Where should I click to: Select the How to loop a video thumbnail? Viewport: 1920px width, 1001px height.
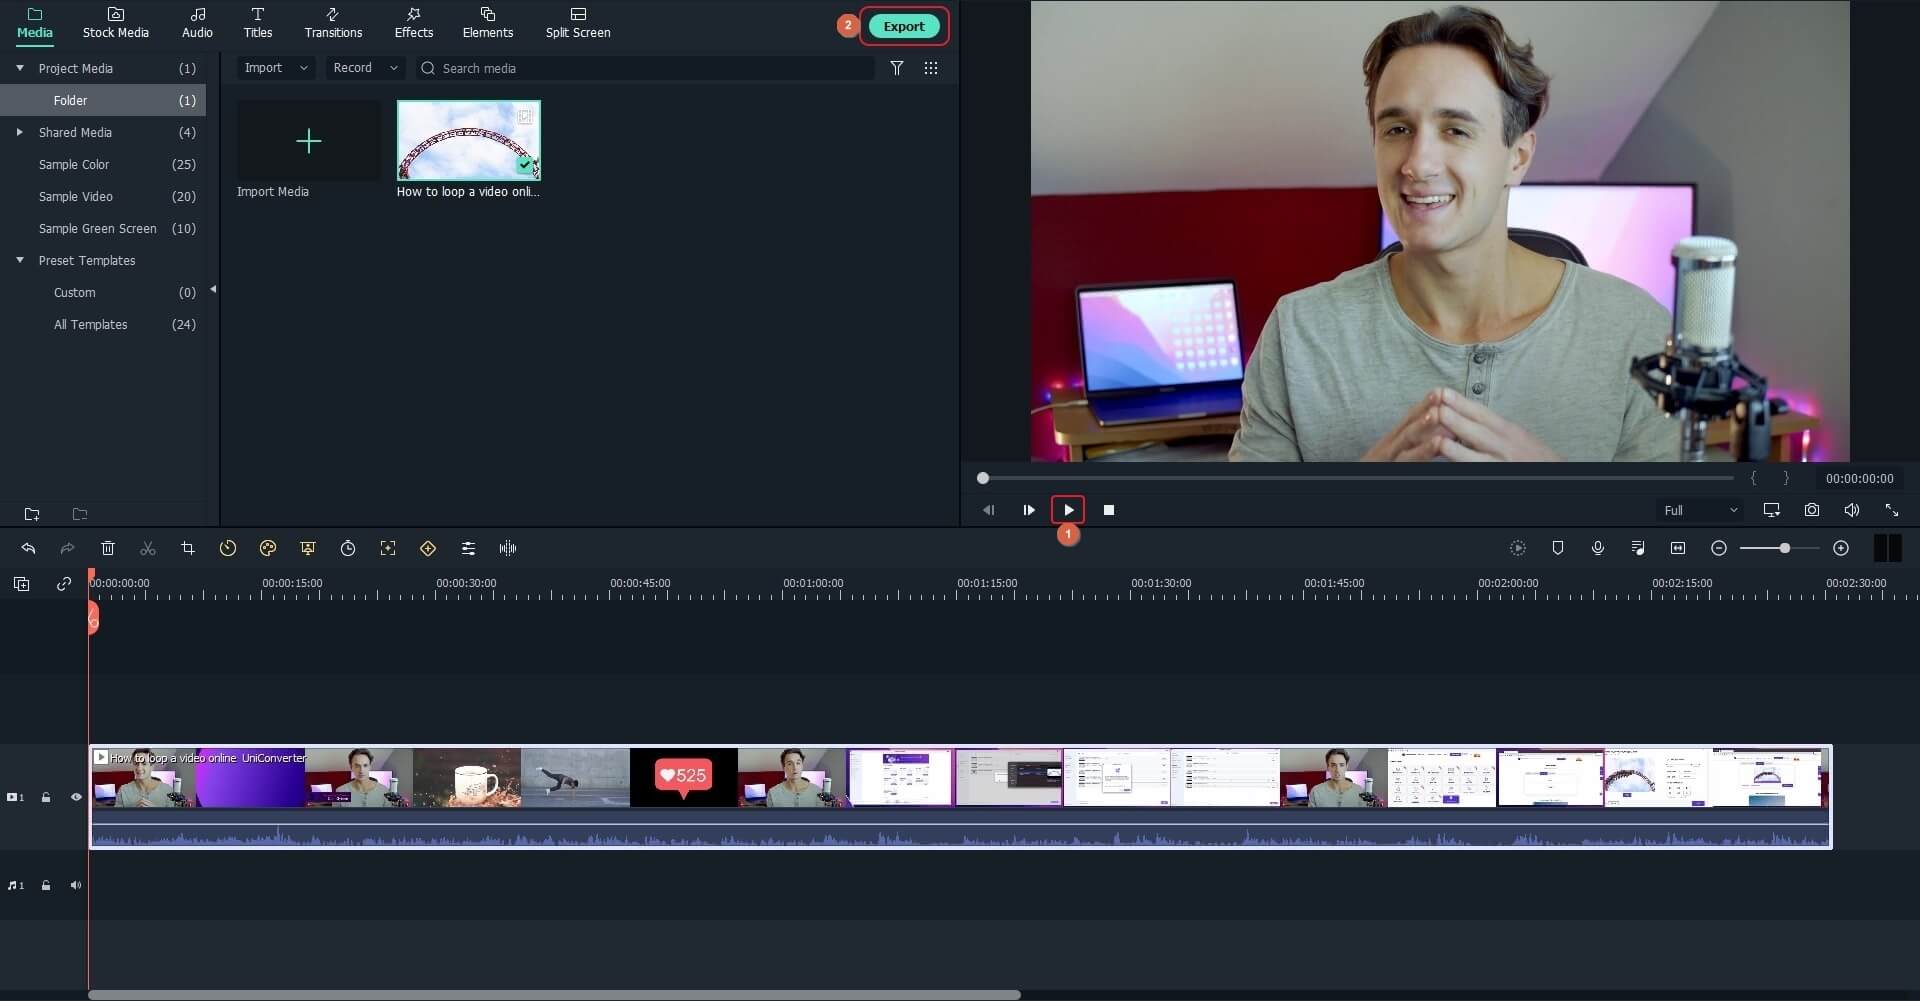coord(469,141)
